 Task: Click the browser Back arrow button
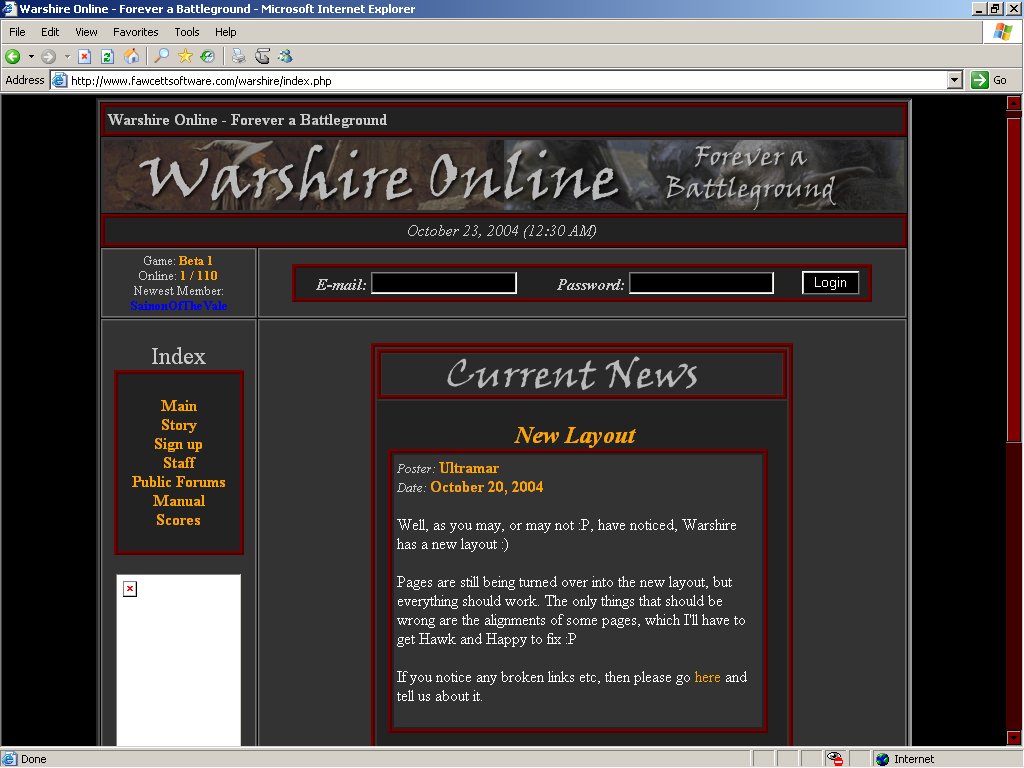click(x=13, y=57)
